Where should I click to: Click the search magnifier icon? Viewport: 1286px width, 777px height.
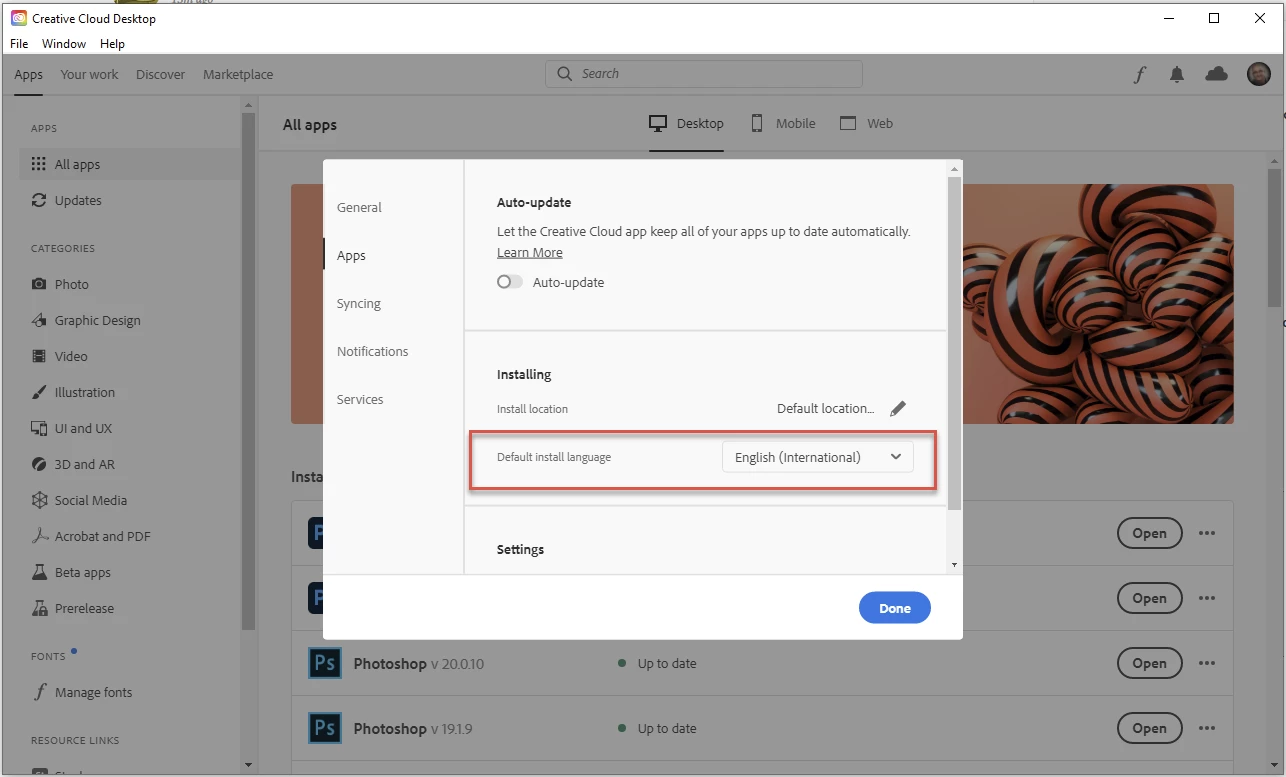565,74
